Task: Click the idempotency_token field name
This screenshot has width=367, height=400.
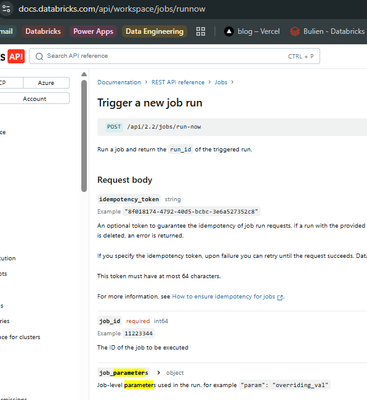Action: [x=129, y=199]
